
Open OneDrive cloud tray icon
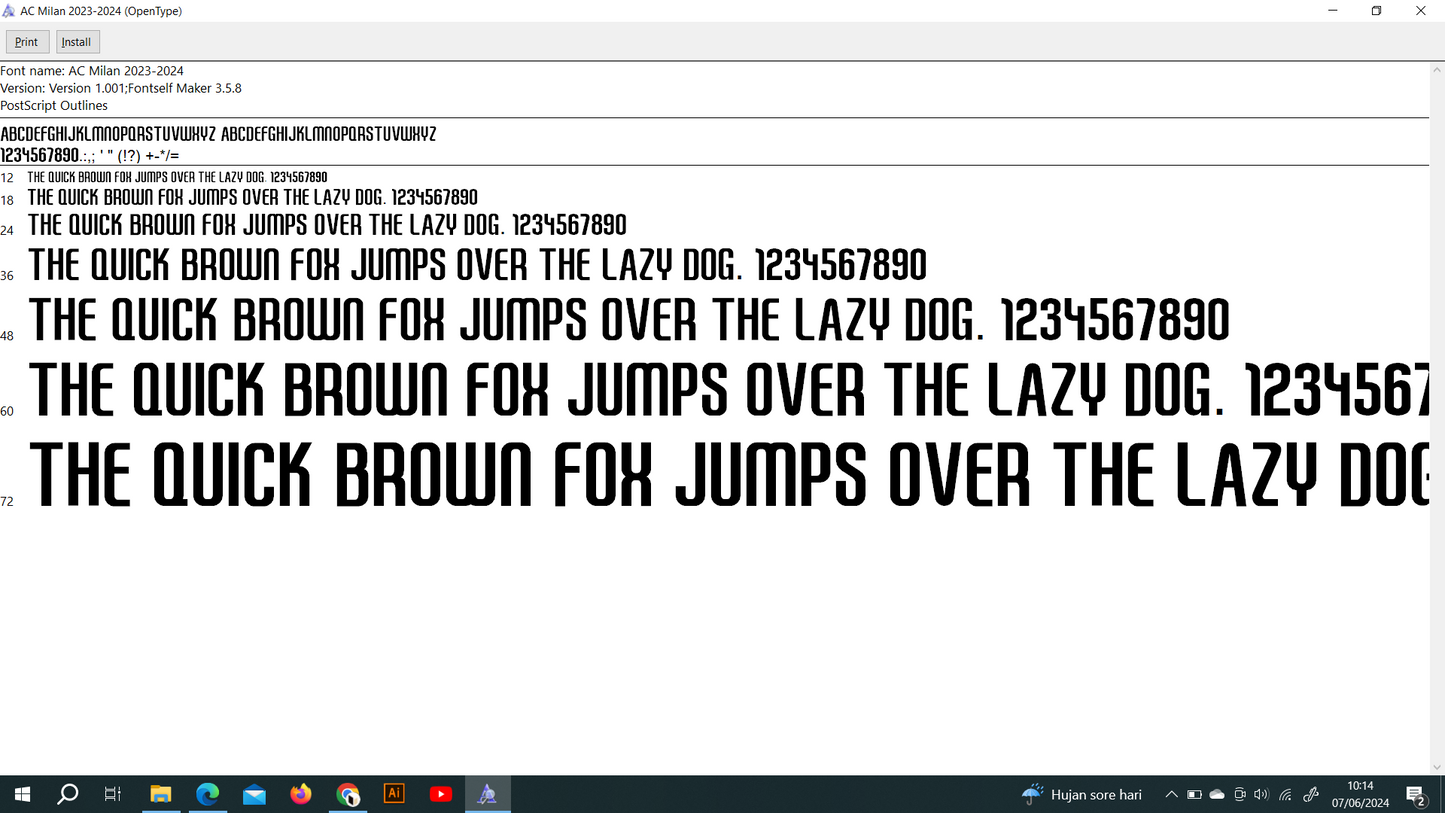[1217, 795]
